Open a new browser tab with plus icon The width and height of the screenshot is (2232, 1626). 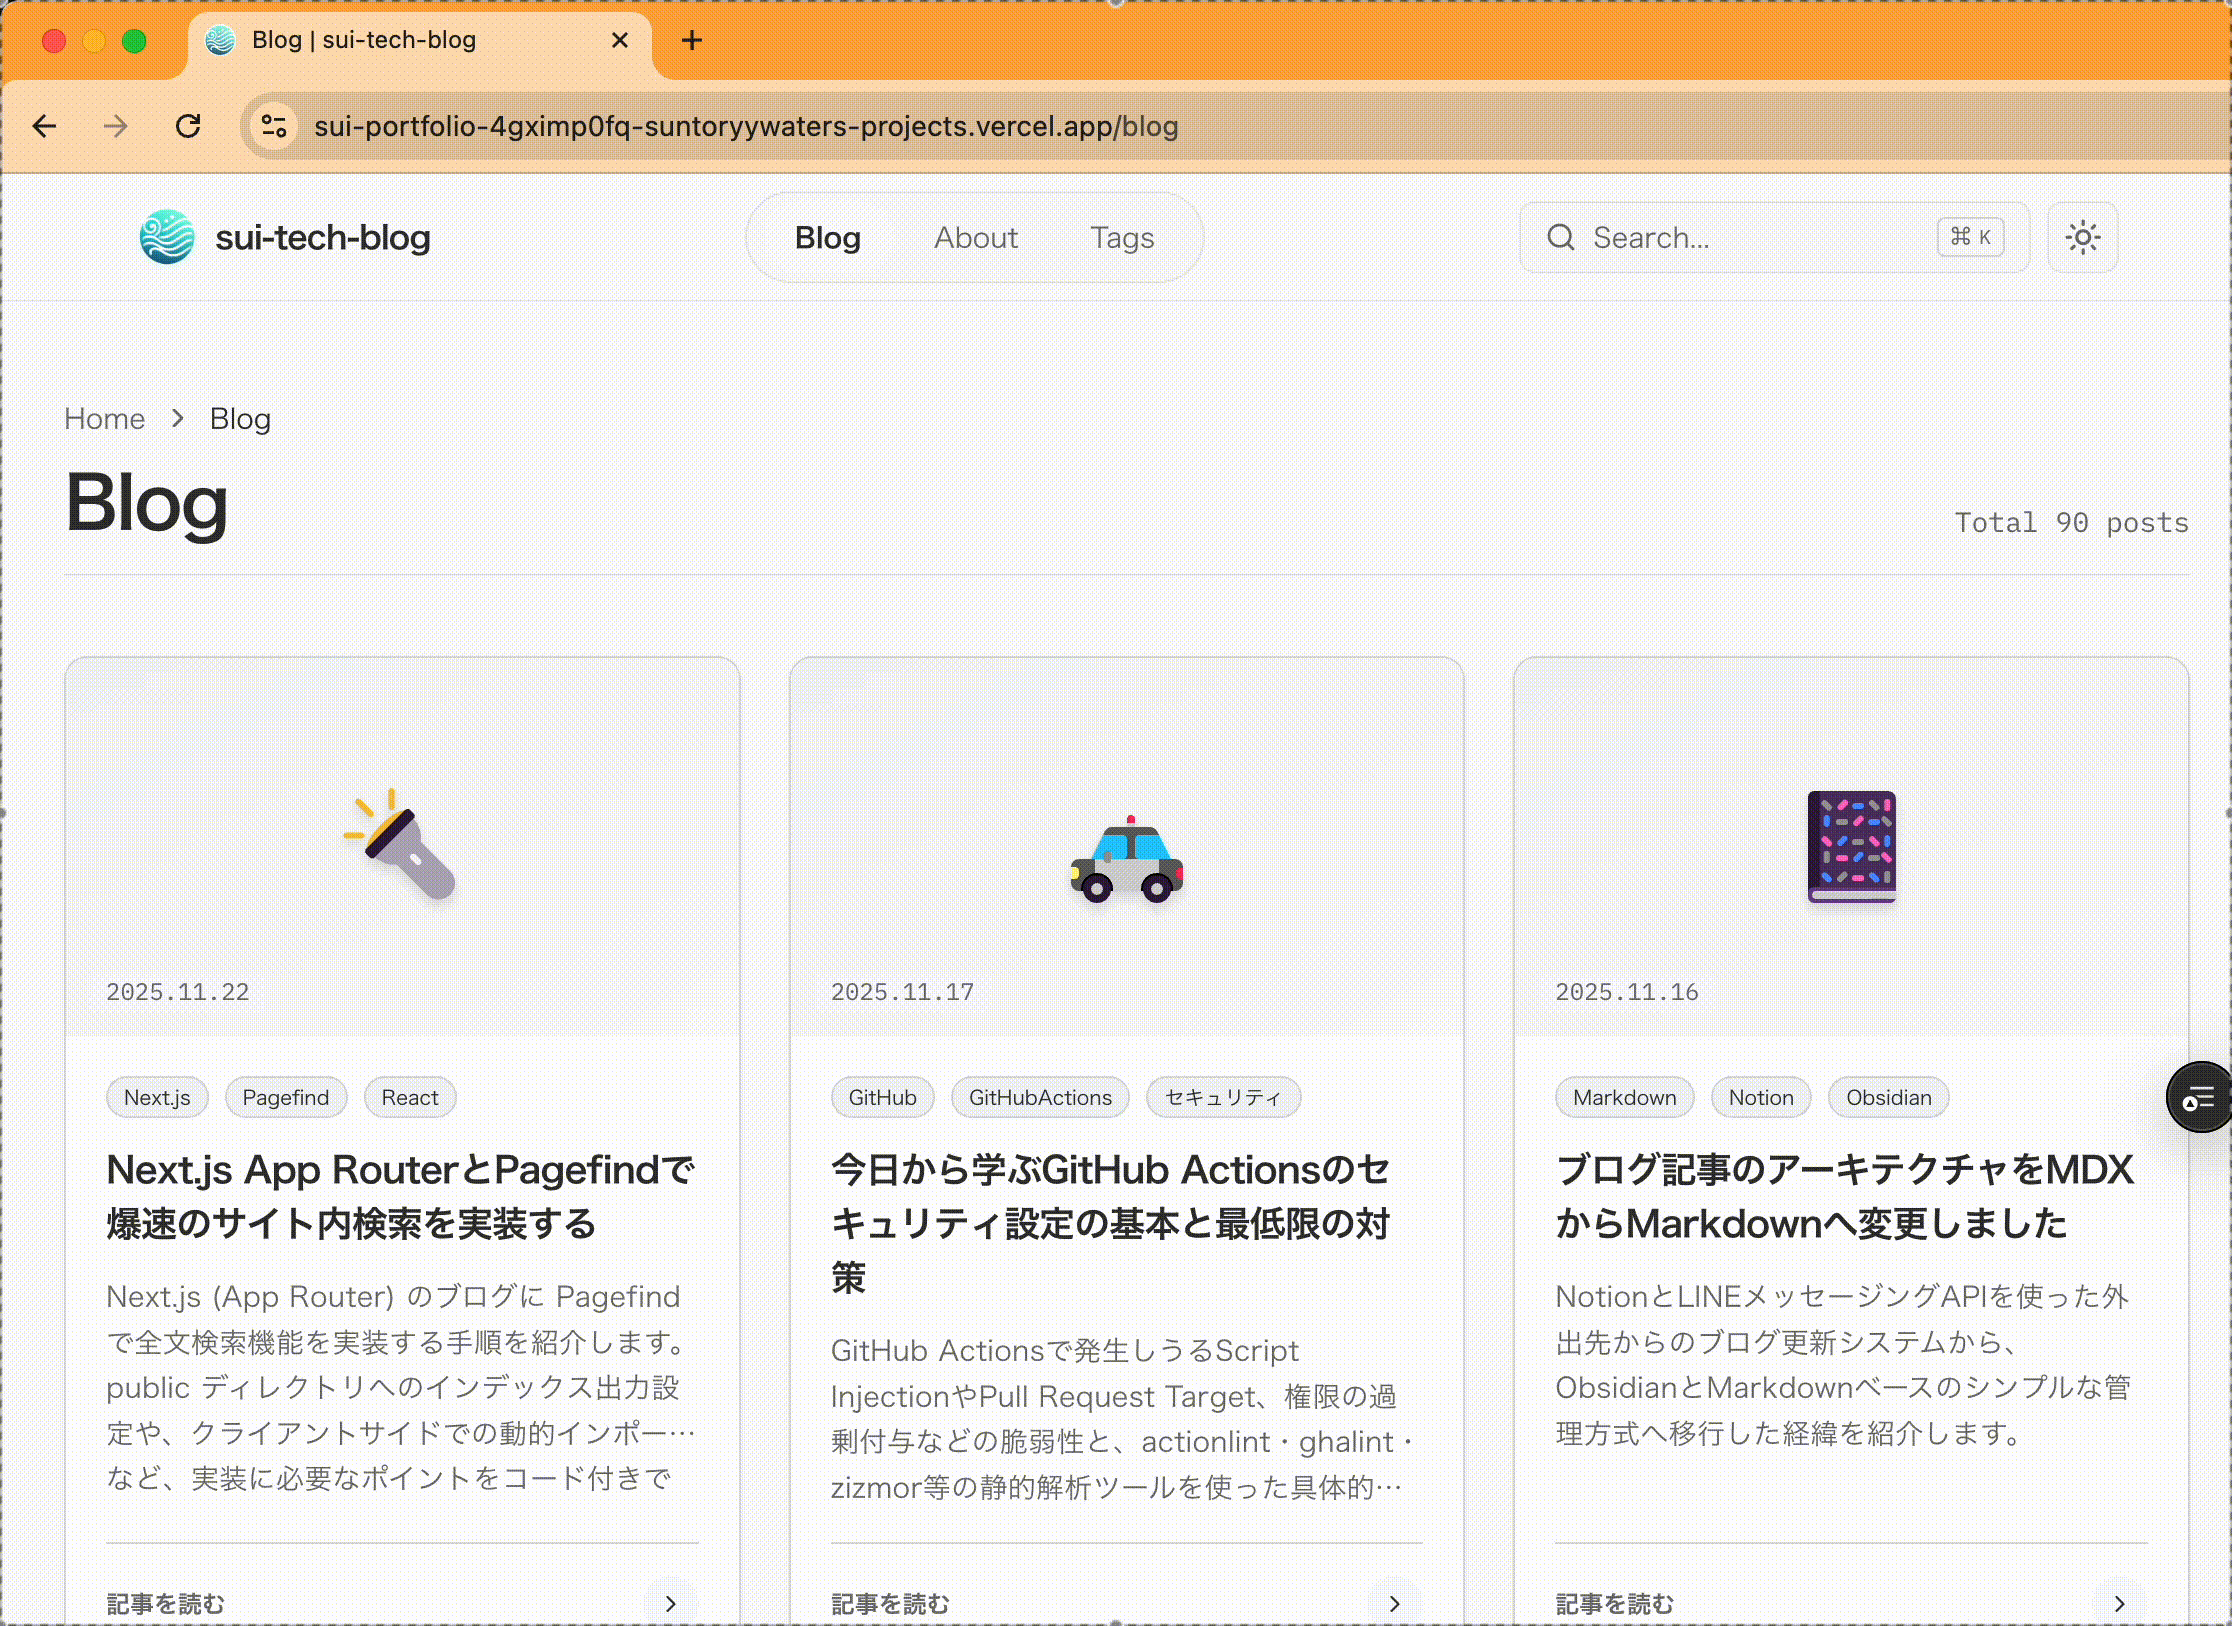click(x=691, y=40)
